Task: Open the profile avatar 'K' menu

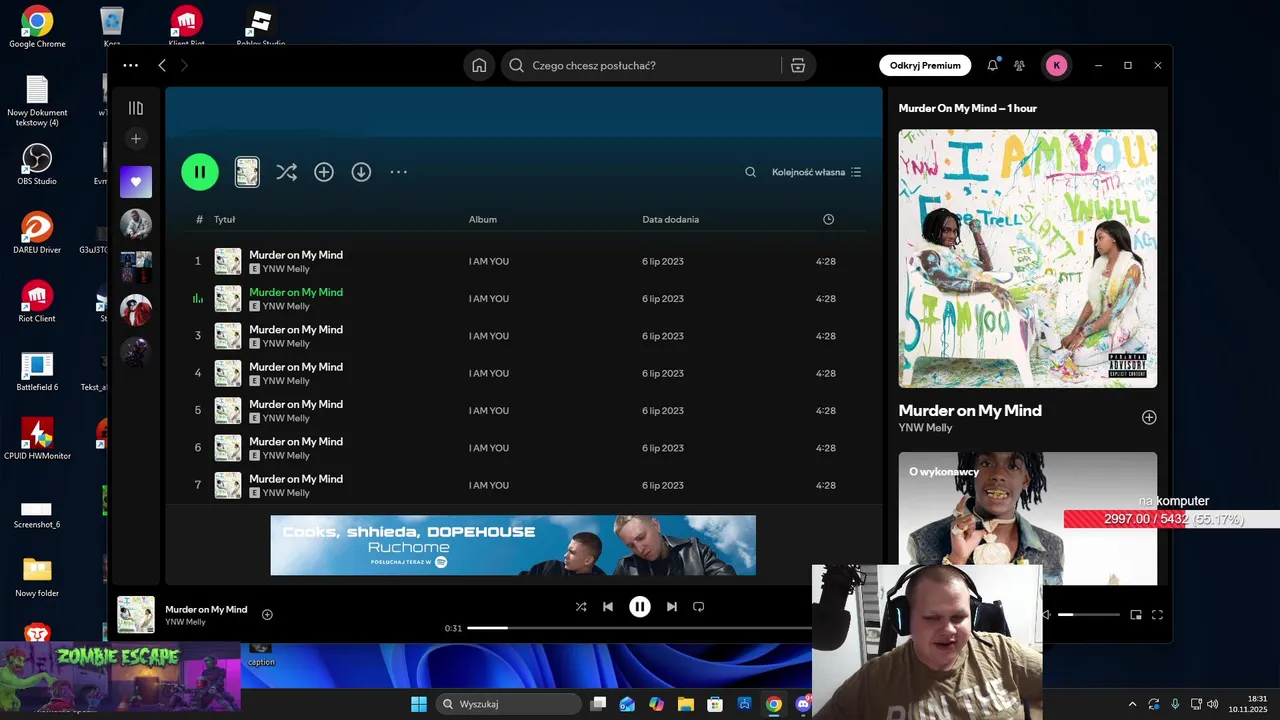Action: pyautogui.click(x=1057, y=65)
